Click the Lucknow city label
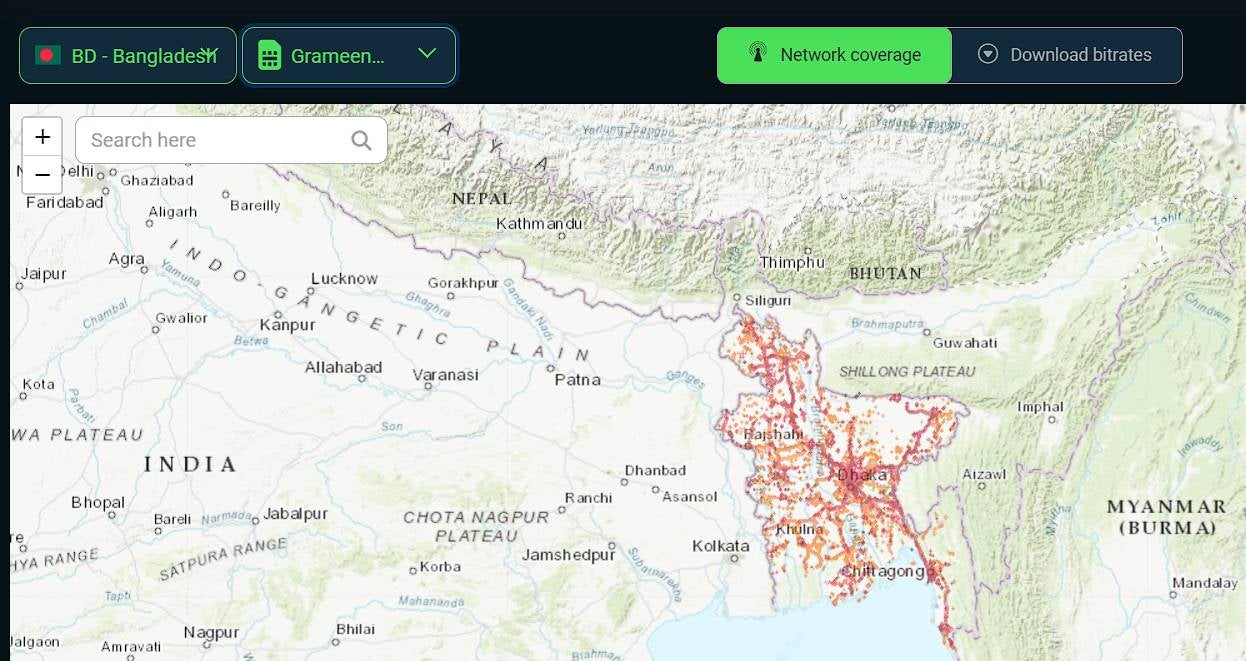The width and height of the screenshot is (1246, 661). pos(344,279)
